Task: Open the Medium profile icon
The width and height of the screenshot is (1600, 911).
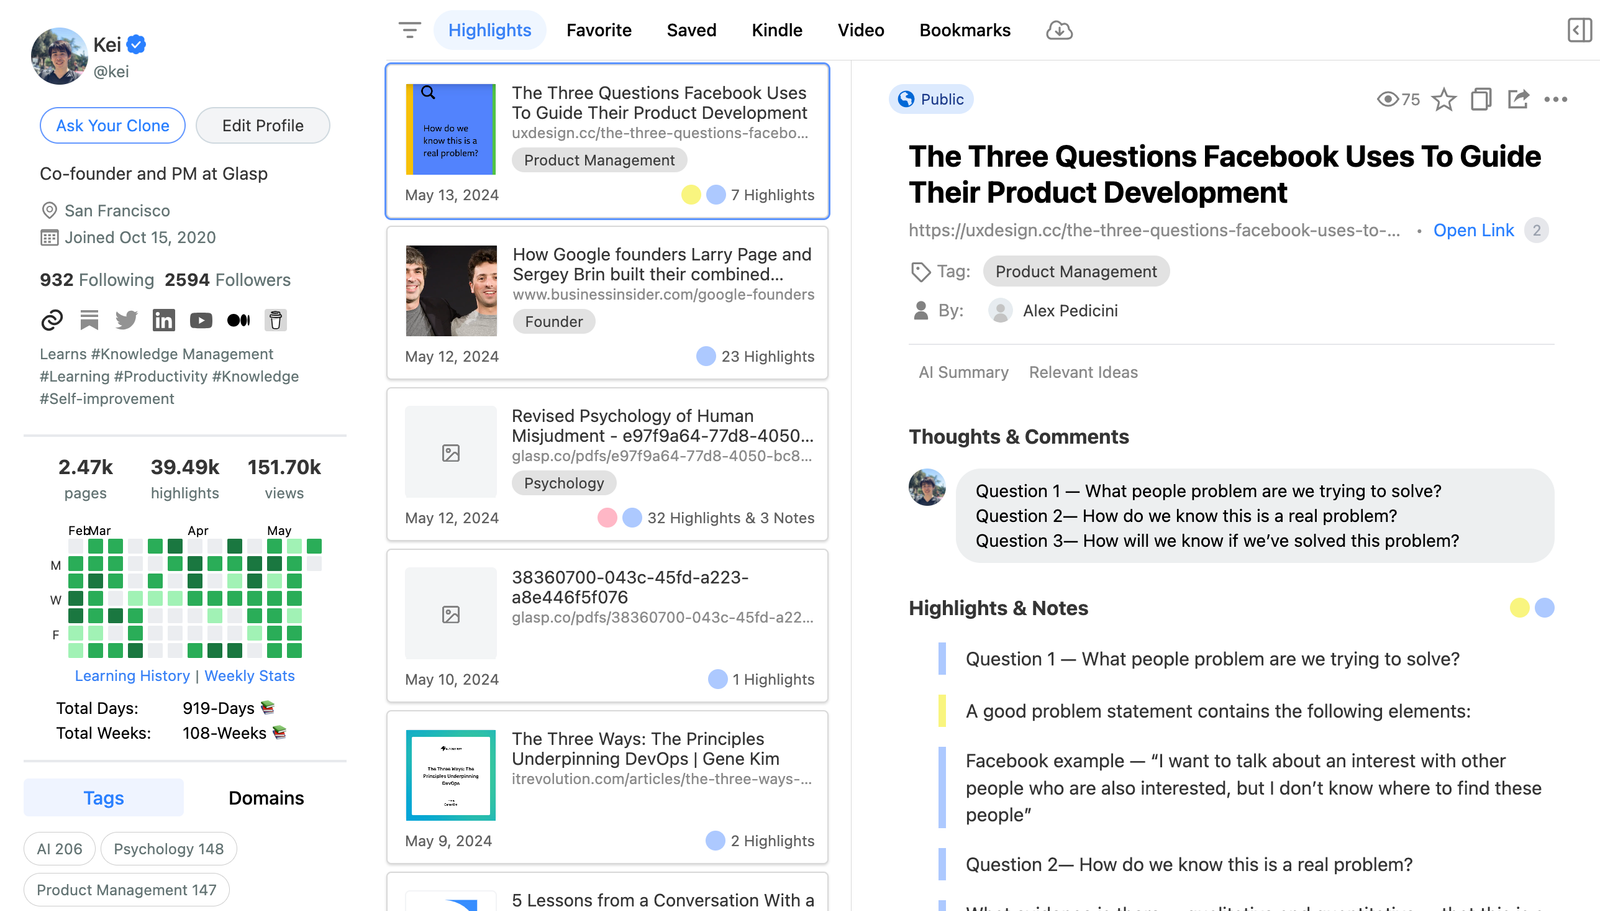Action: click(x=238, y=320)
